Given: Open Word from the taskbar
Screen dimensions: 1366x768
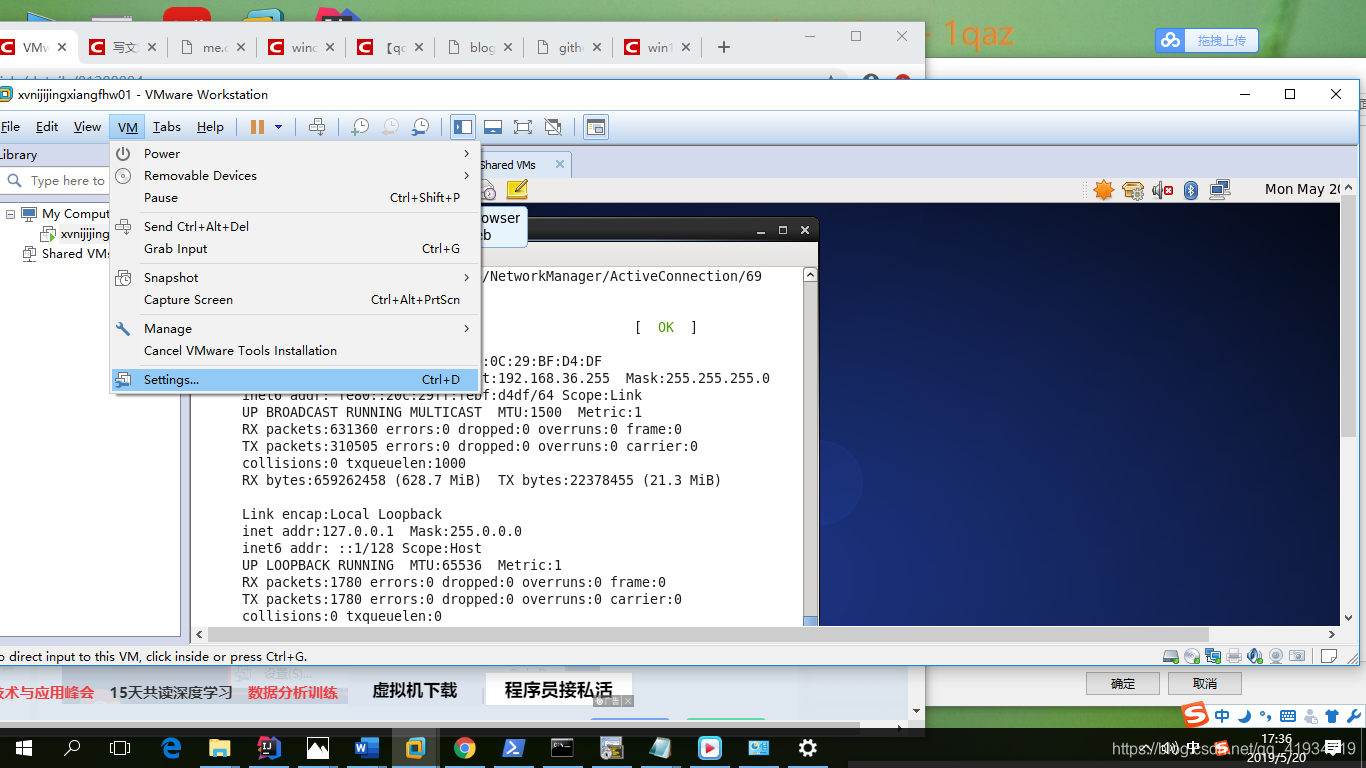Looking at the screenshot, I should tap(366, 748).
